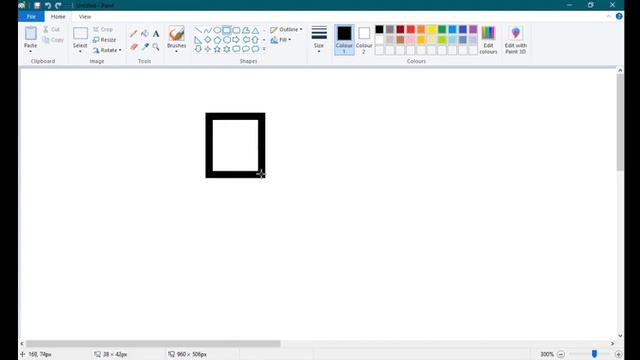640x360 pixels.
Task: Pick the purple colour swatch
Action: click(x=473, y=29)
